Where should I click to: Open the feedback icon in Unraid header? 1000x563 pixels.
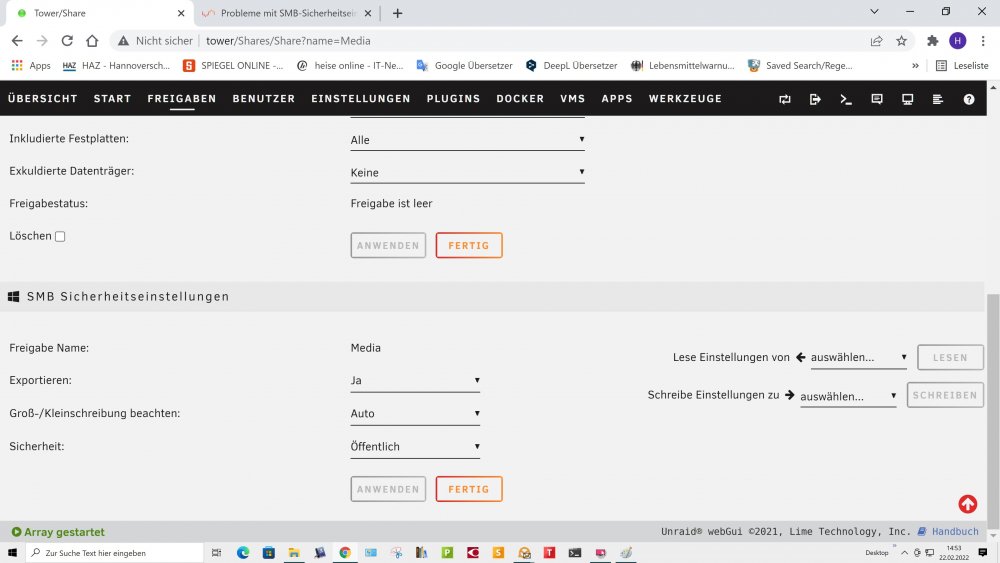pyautogui.click(x=877, y=99)
